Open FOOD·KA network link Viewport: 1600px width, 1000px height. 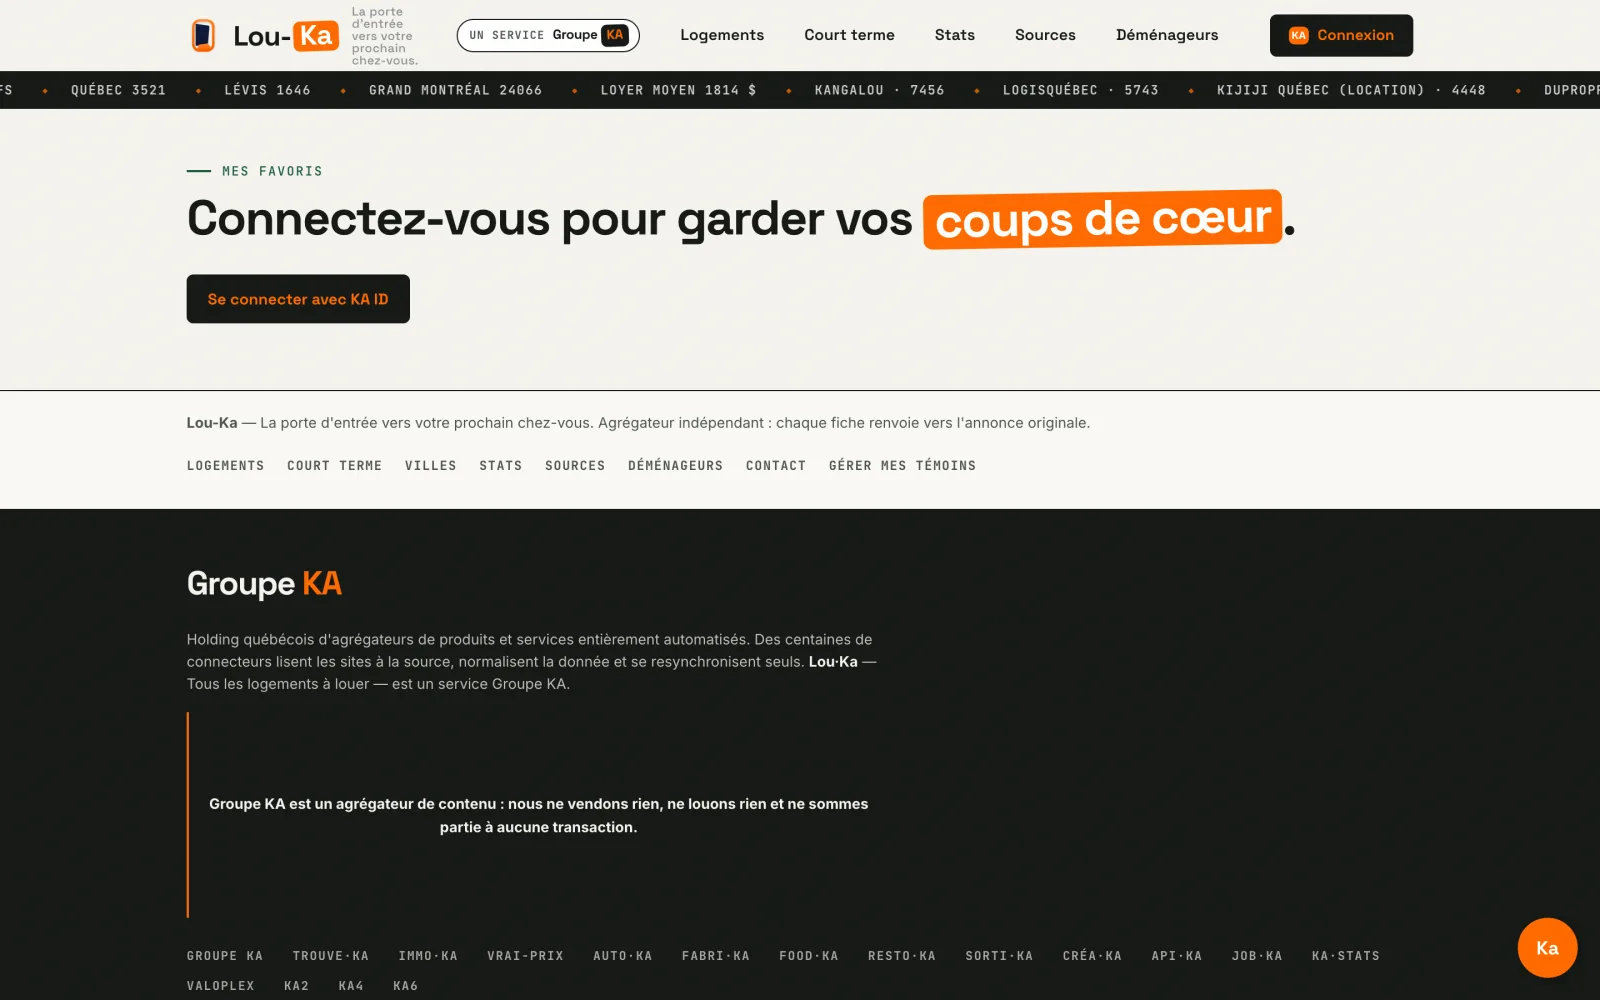(809, 956)
